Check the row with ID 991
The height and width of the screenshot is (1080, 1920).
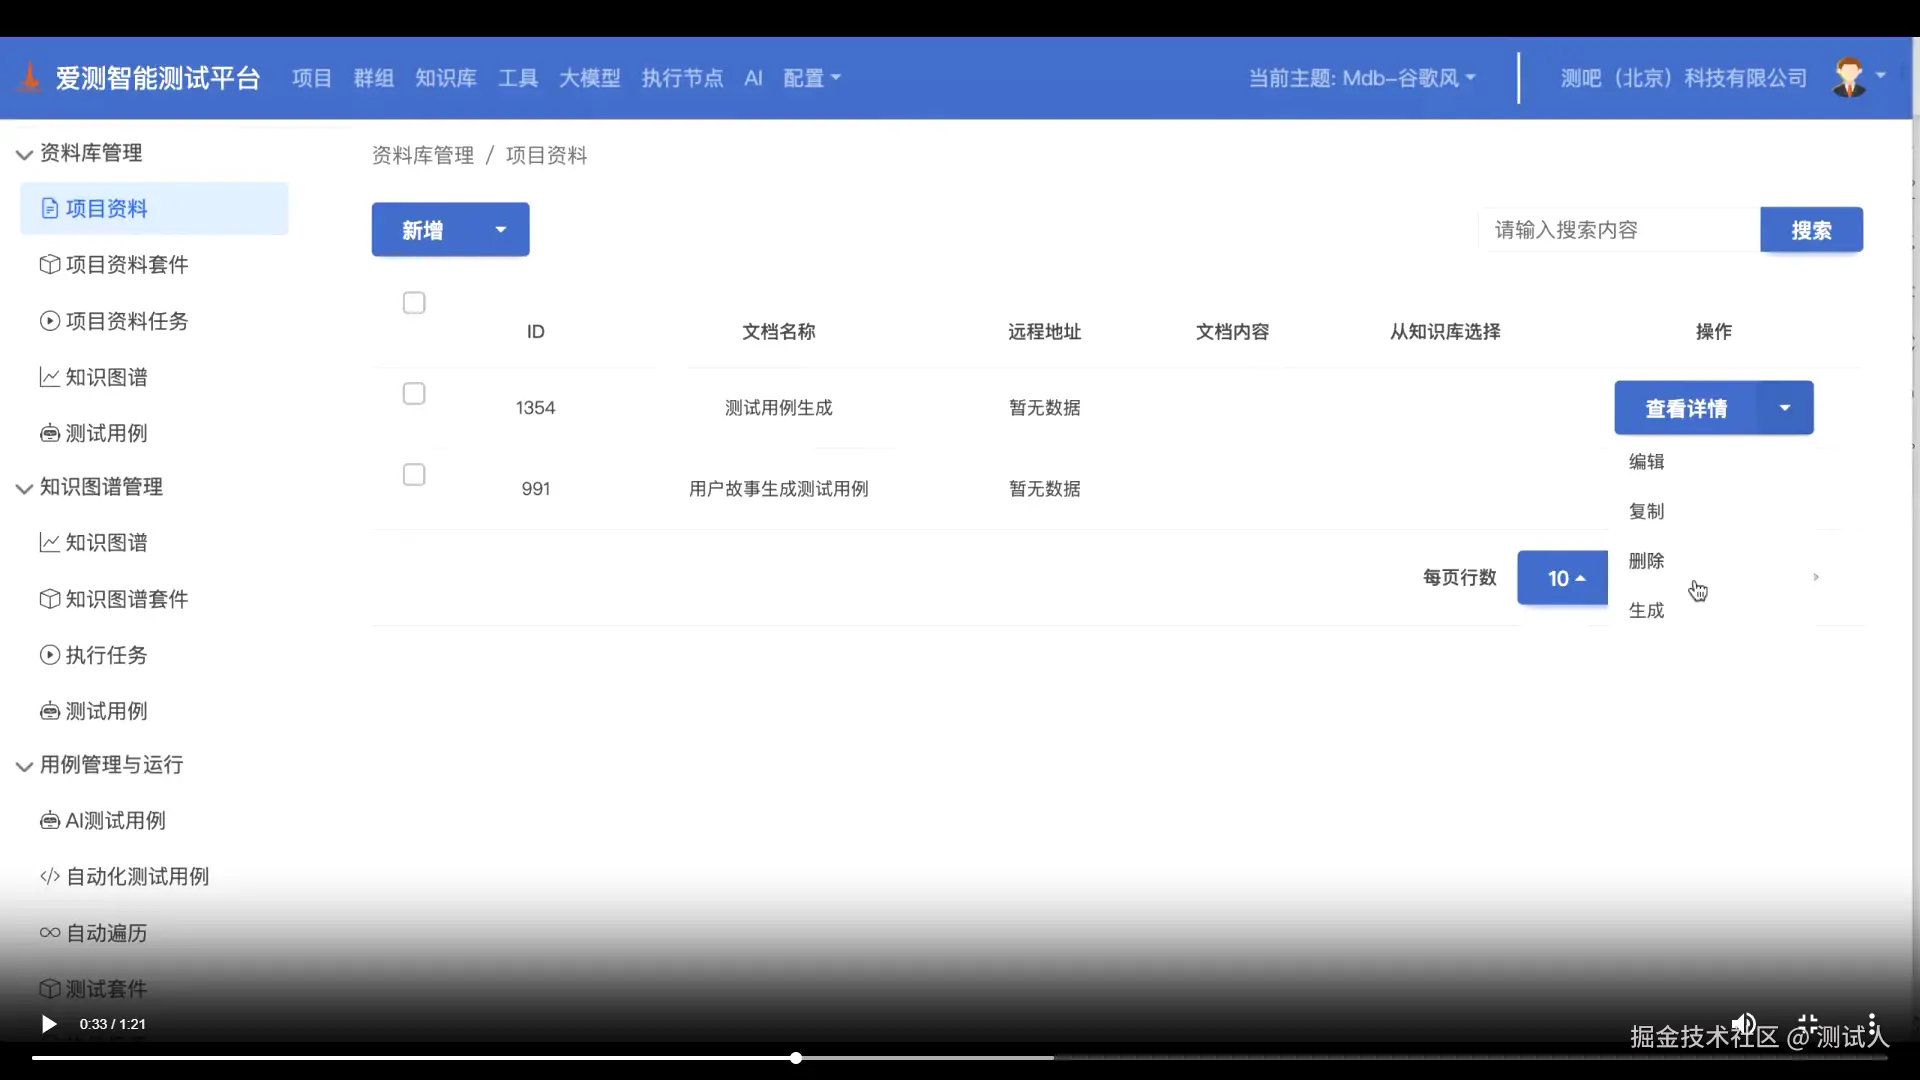tap(414, 475)
